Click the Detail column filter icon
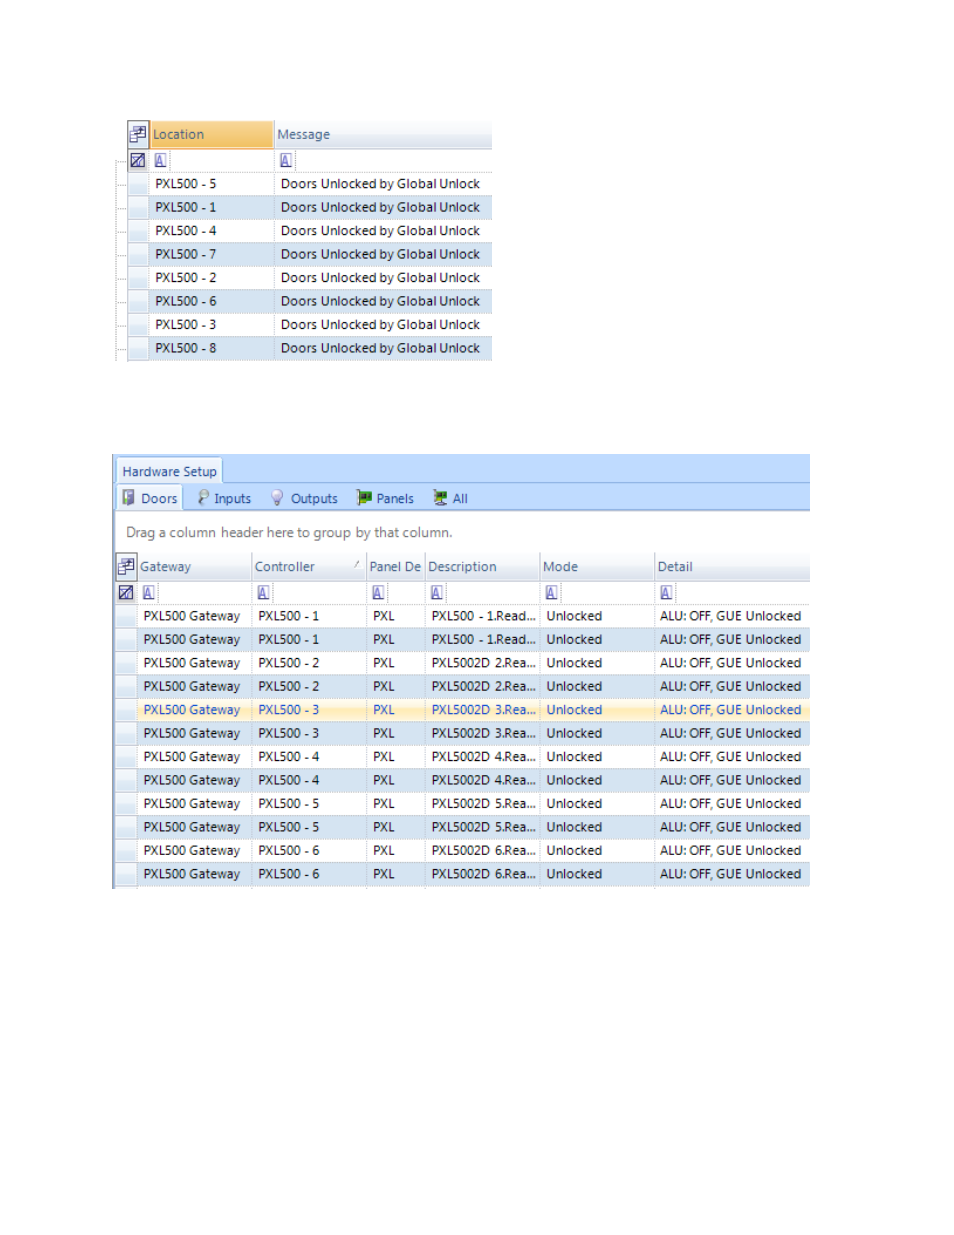The width and height of the screenshot is (954, 1235). tap(666, 592)
